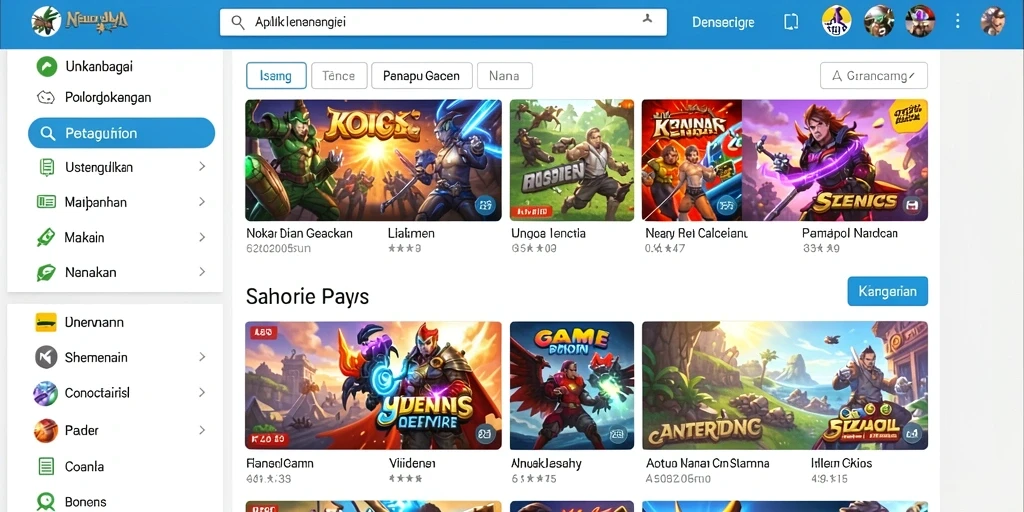The height and width of the screenshot is (512, 1024).
Task: Select the Isamg filter tab
Action: pos(276,76)
